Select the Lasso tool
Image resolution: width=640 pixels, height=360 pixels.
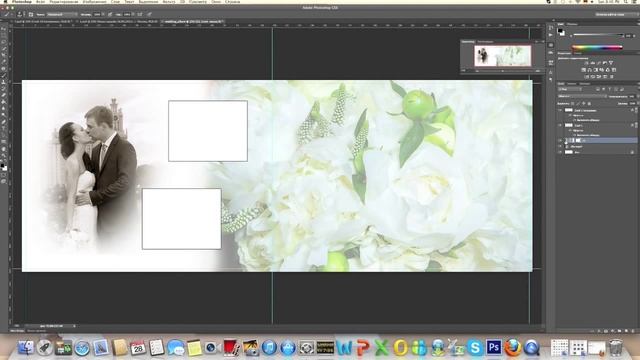click(x=4, y=42)
